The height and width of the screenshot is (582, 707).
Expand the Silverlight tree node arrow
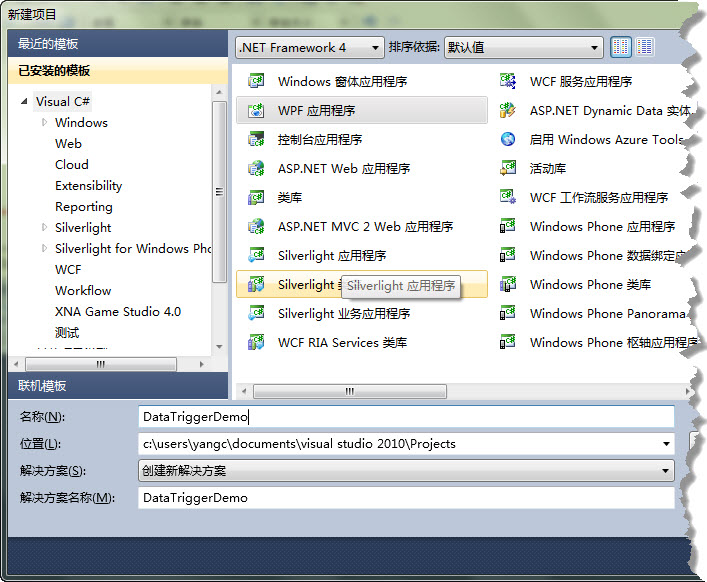tap(44, 227)
